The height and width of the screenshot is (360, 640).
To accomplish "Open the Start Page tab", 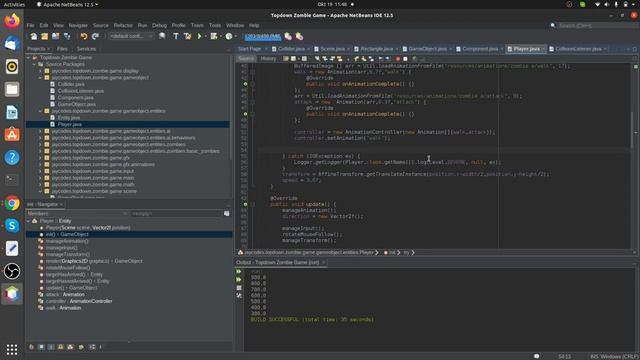I will pos(249,49).
